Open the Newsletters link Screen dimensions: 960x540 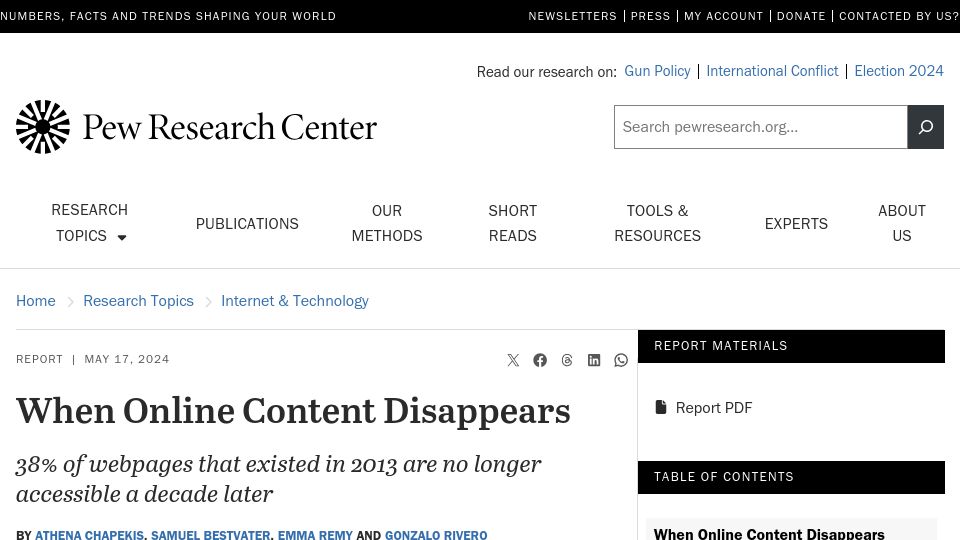tap(572, 16)
